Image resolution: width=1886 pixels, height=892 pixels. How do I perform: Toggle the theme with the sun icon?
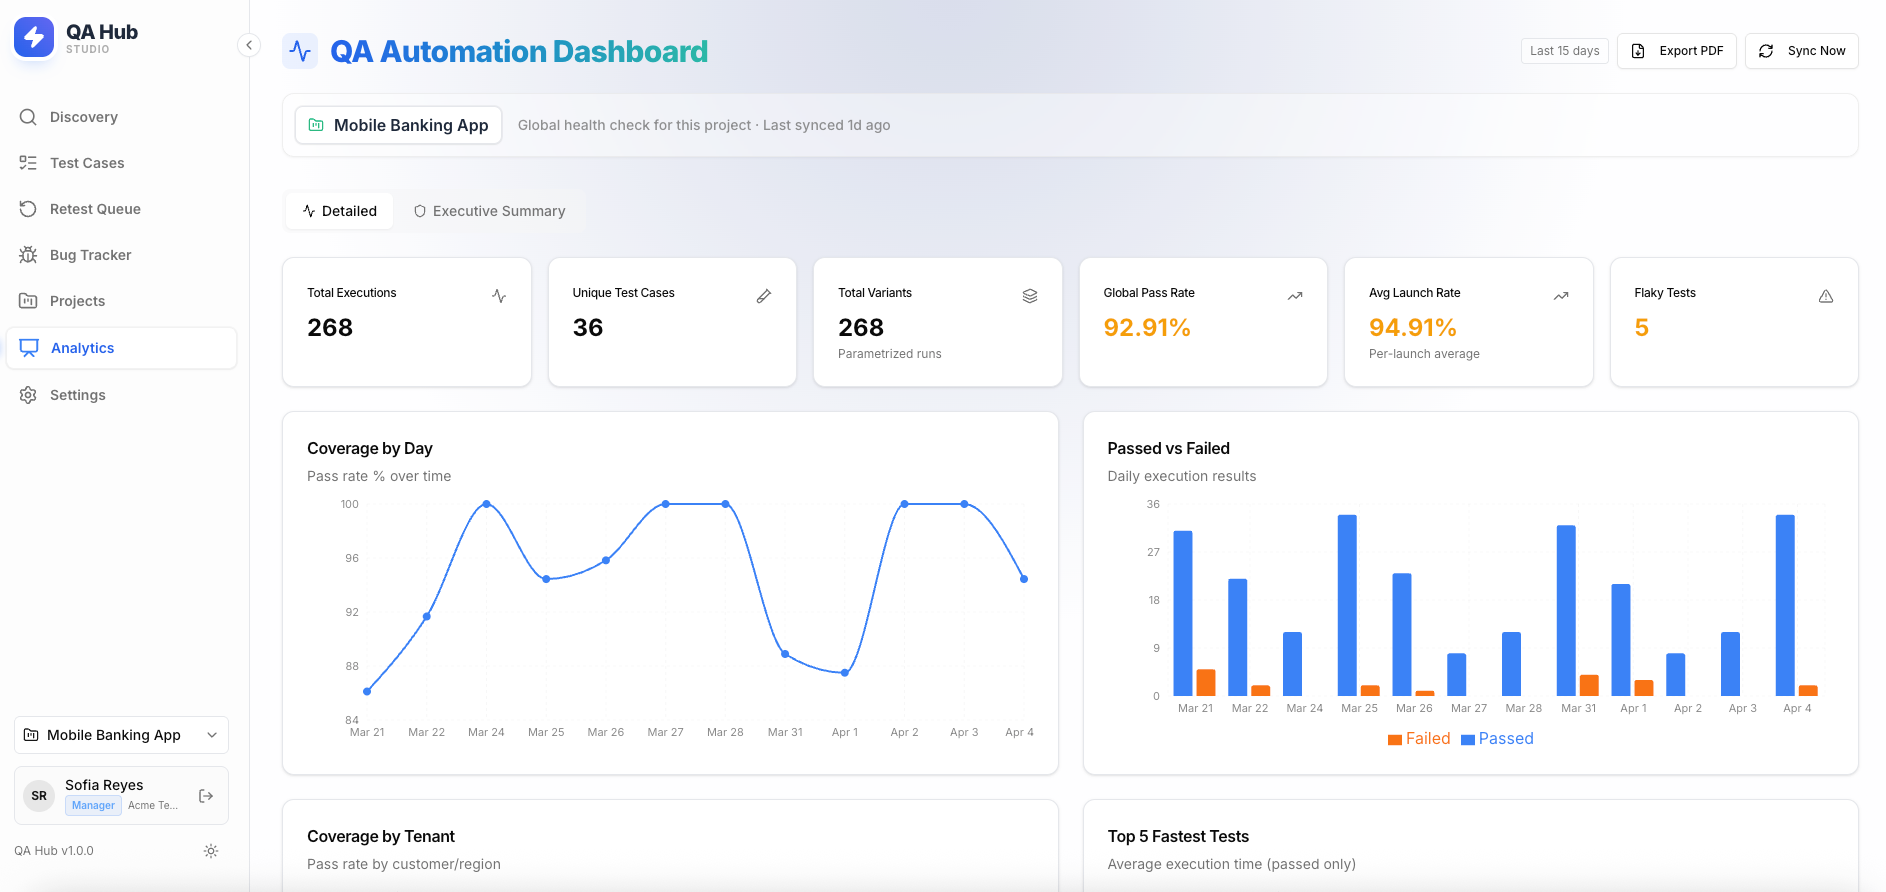[x=211, y=851]
